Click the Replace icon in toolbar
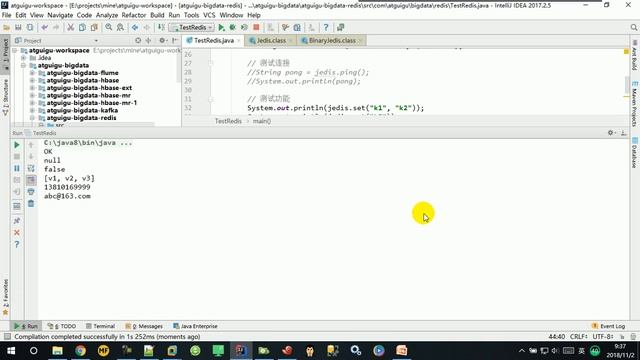Screen dimensions: 640x360 tap(120, 27)
